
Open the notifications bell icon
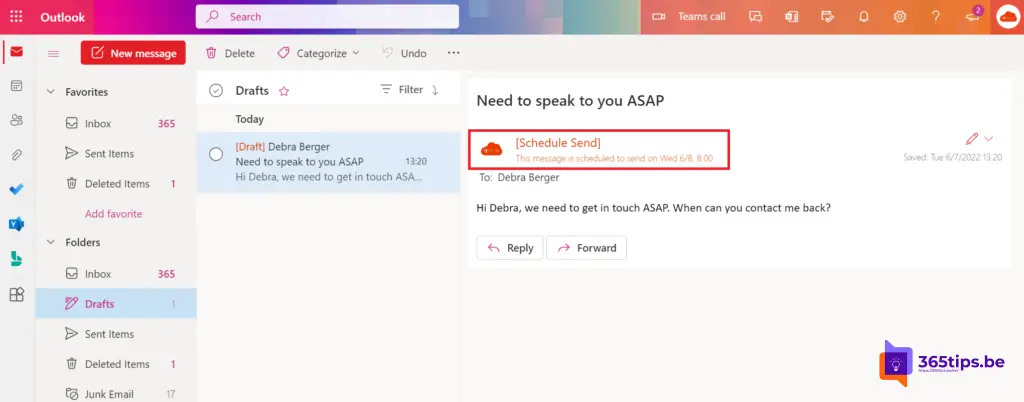(864, 17)
